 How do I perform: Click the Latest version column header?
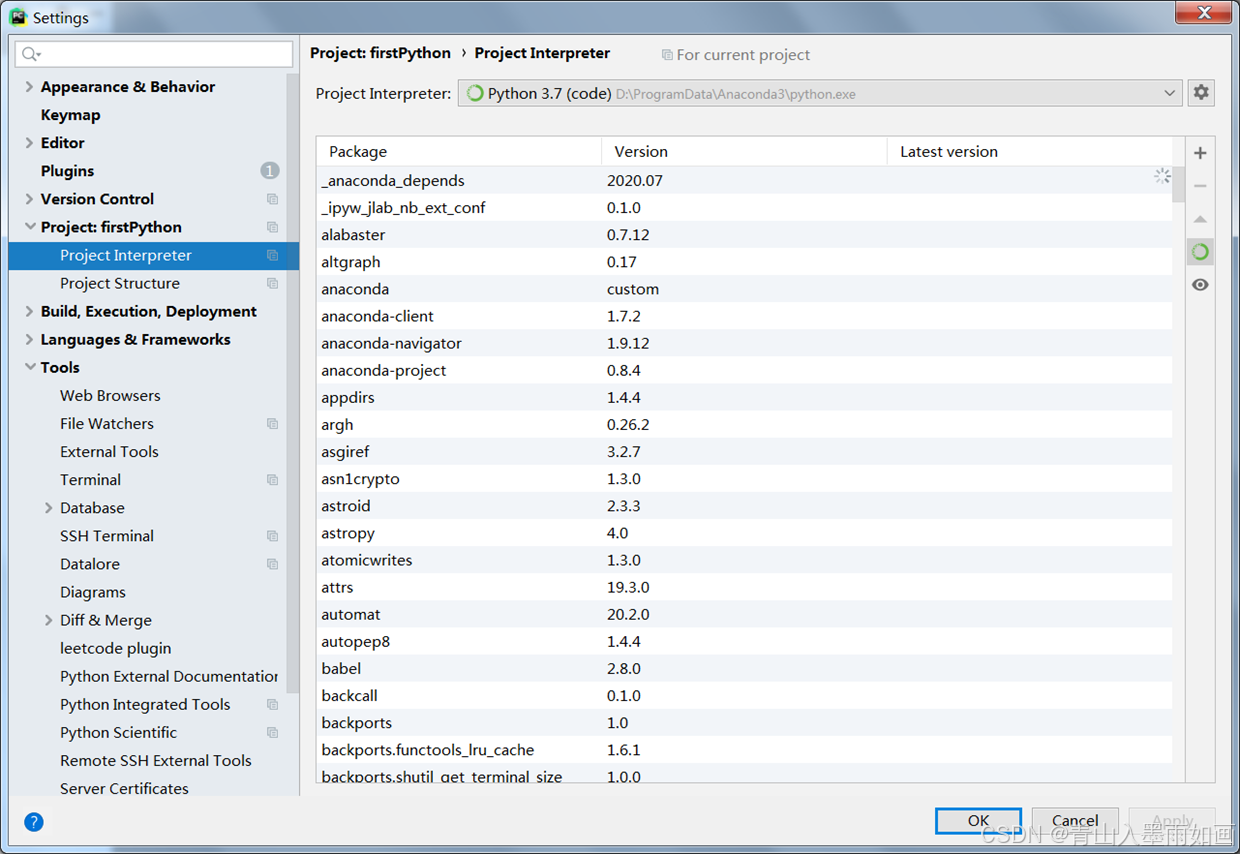[1030, 151]
